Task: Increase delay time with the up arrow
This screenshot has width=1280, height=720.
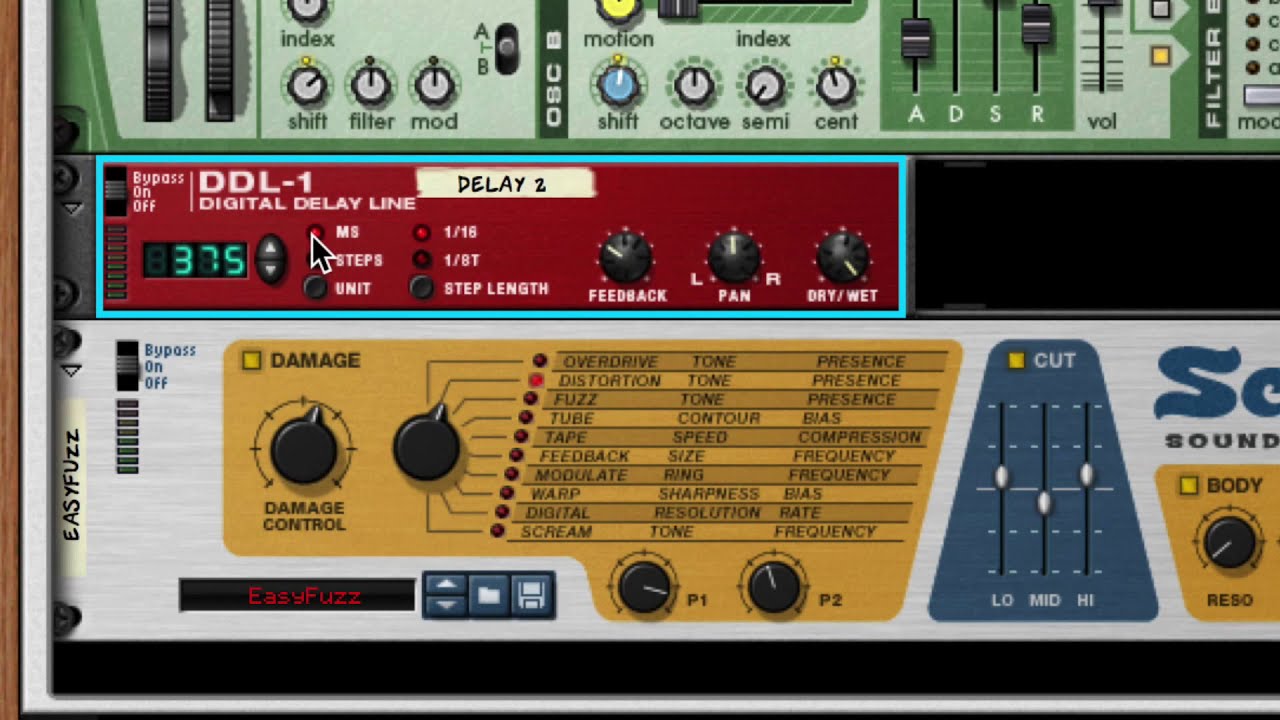Action: [x=270, y=248]
